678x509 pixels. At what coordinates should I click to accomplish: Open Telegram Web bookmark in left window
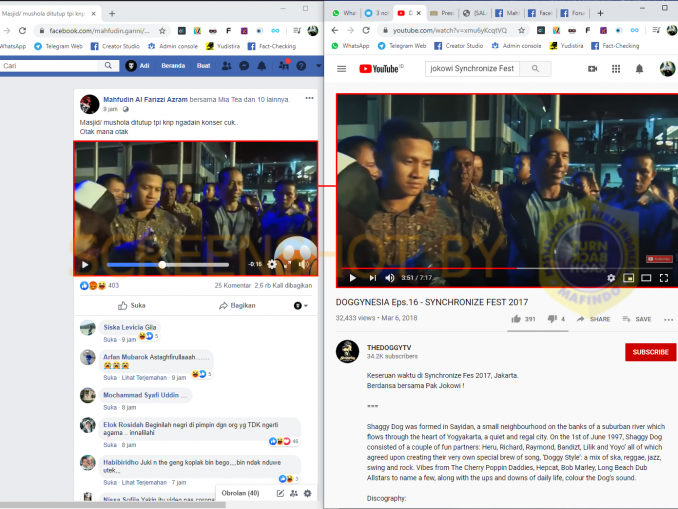coord(59,46)
